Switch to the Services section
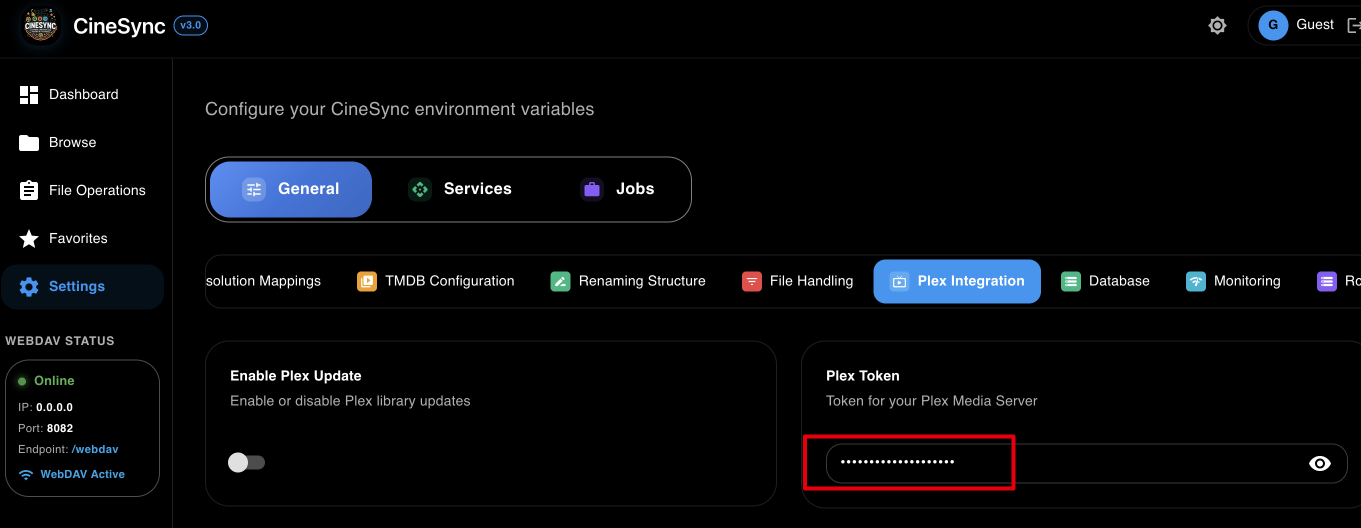1361x528 pixels. (460, 189)
